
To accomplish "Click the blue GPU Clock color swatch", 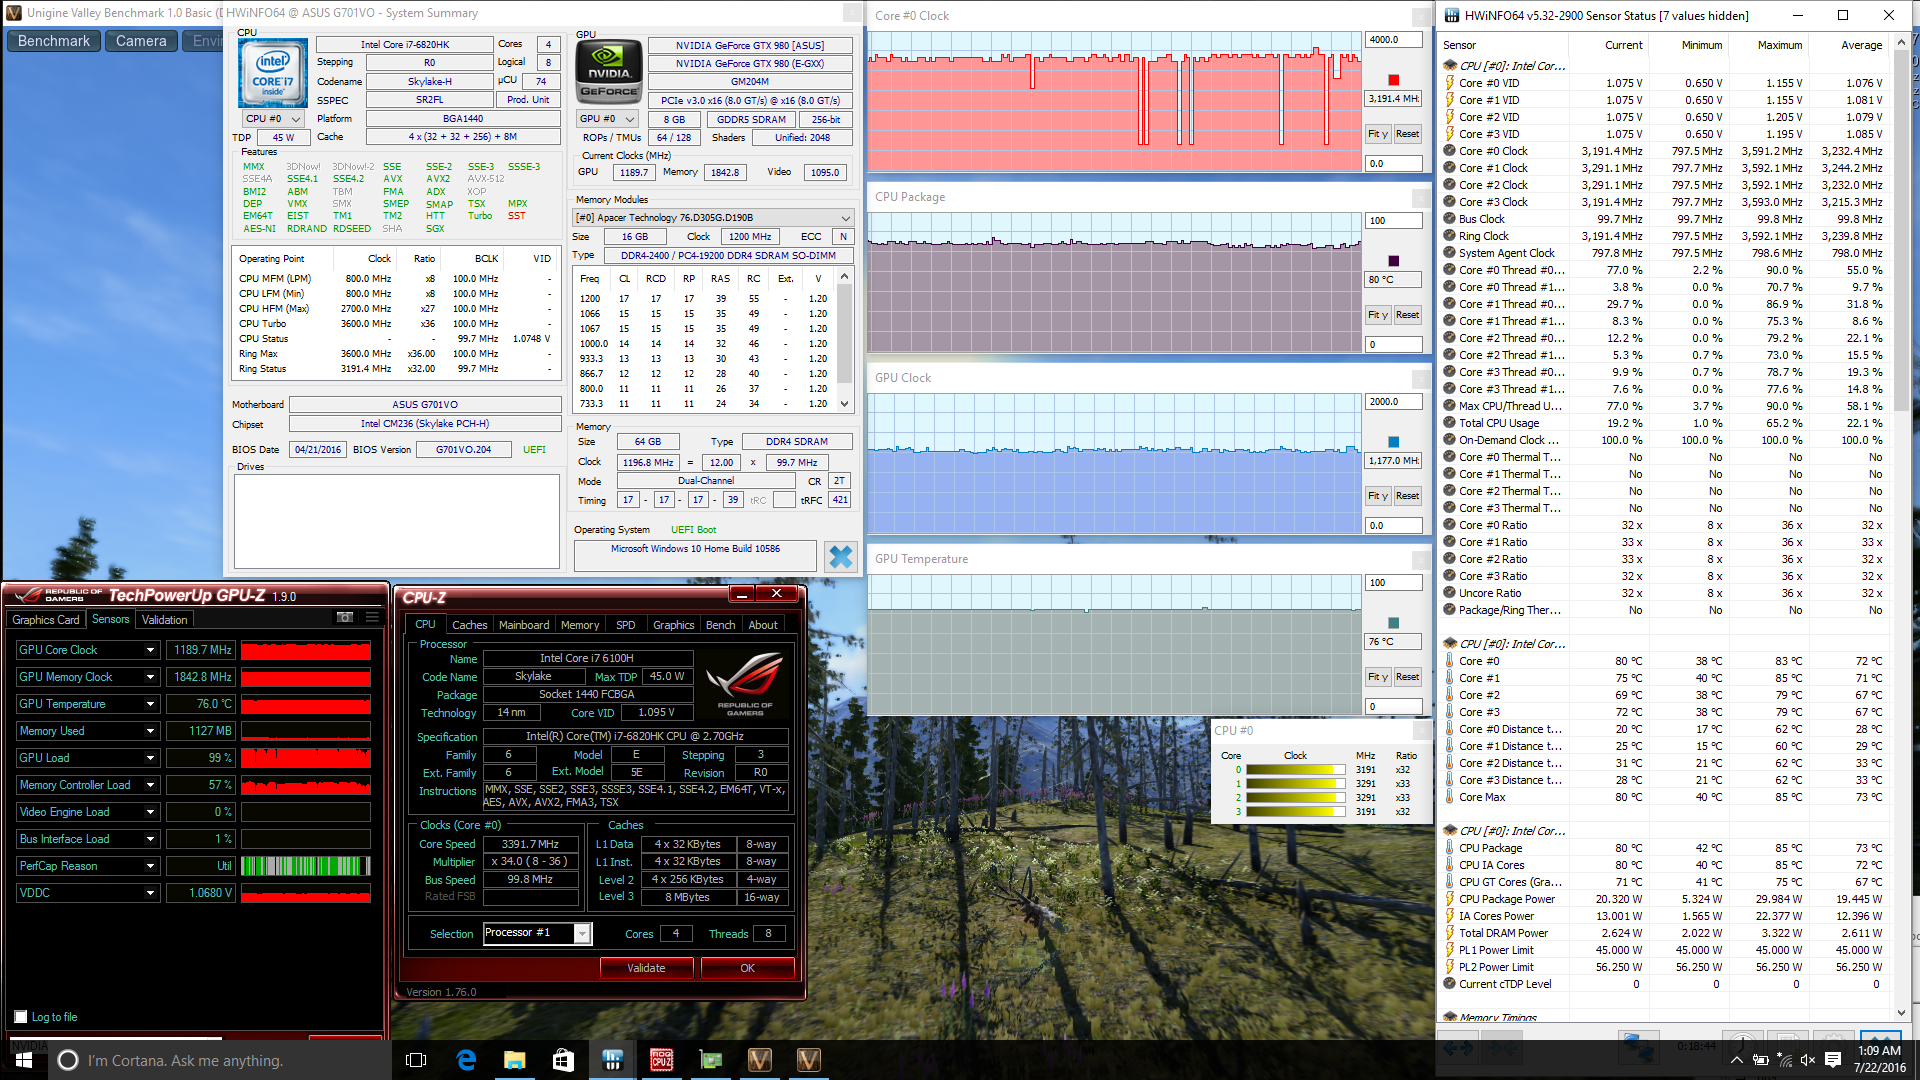I will [1394, 442].
